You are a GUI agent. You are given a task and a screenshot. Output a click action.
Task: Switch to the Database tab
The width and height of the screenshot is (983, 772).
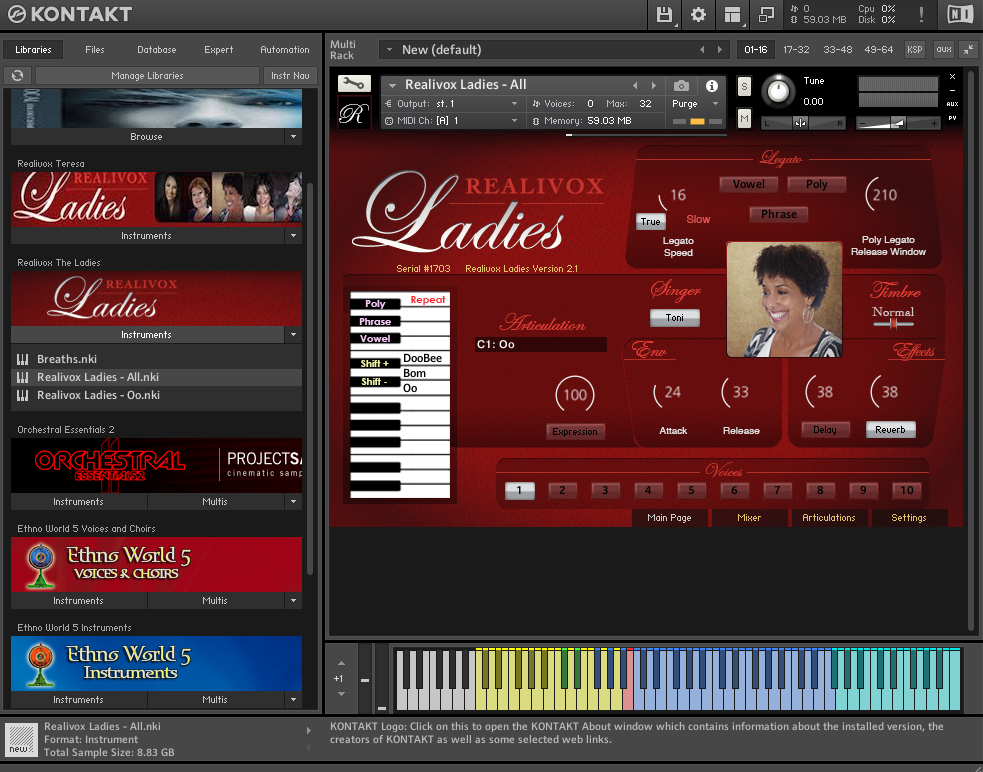[157, 50]
